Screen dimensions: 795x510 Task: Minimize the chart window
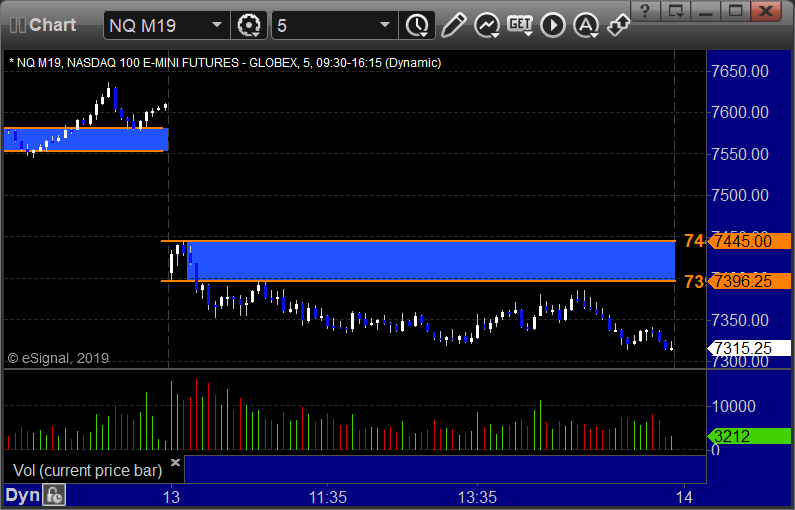click(706, 11)
